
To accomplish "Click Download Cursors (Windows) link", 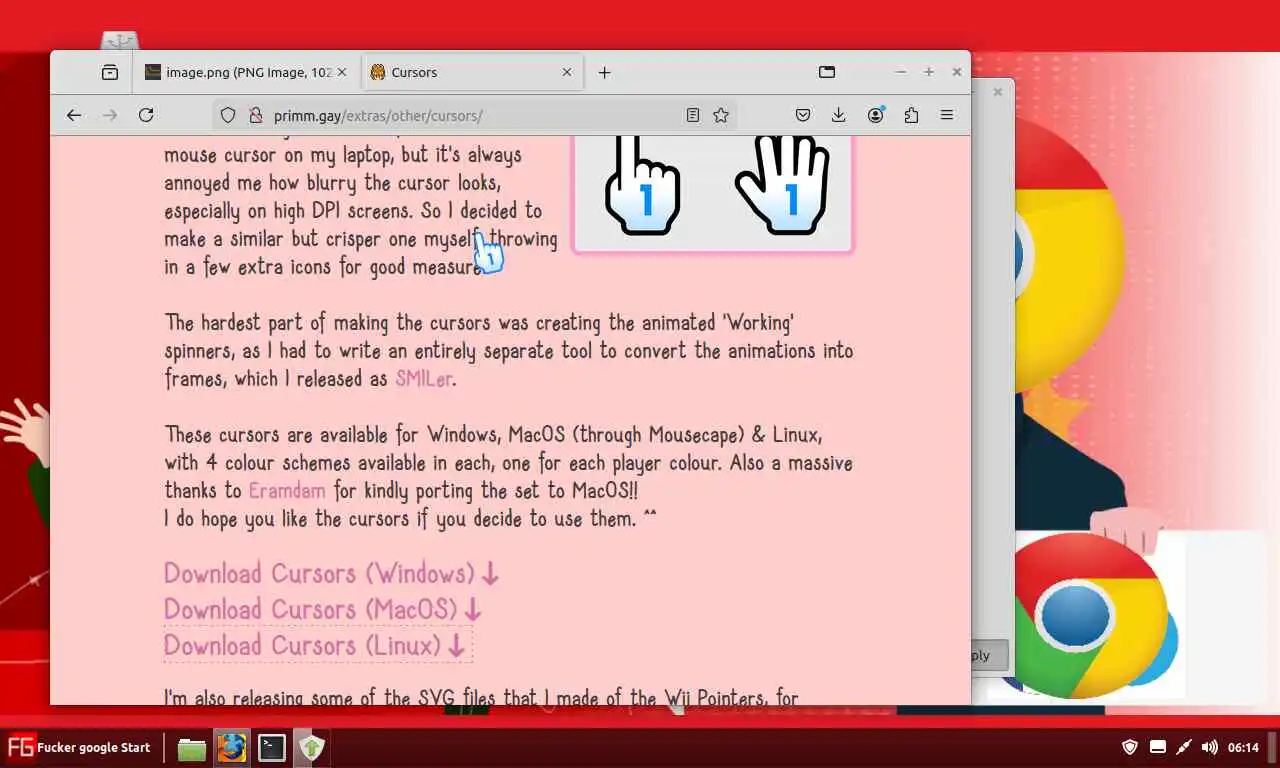I will [x=331, y=574].
